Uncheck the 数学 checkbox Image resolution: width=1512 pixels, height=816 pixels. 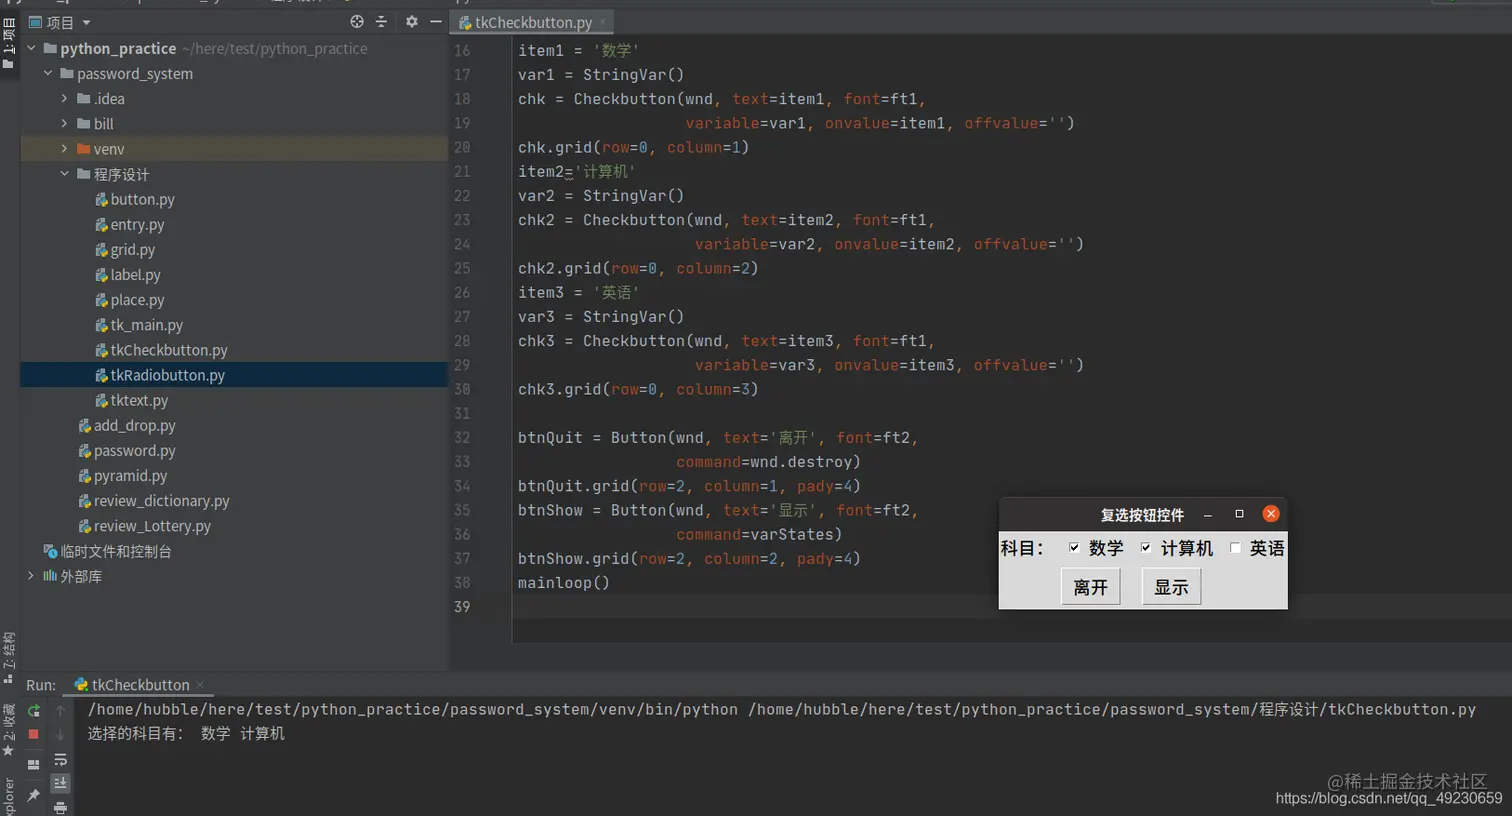coord(1074,547)
